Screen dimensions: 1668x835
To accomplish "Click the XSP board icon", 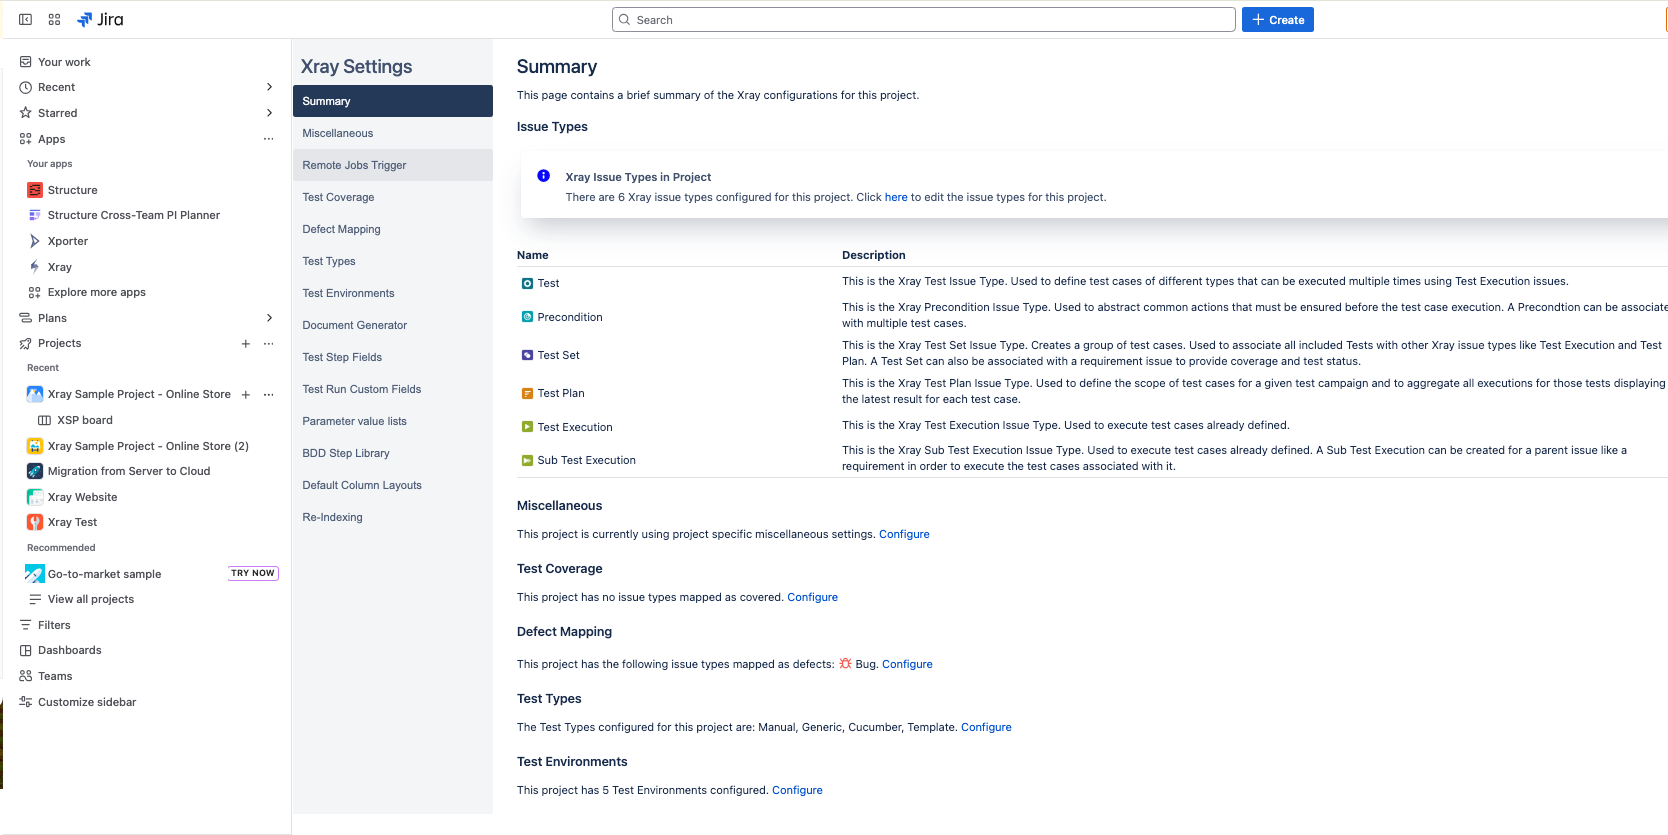I will pos(44,420).
